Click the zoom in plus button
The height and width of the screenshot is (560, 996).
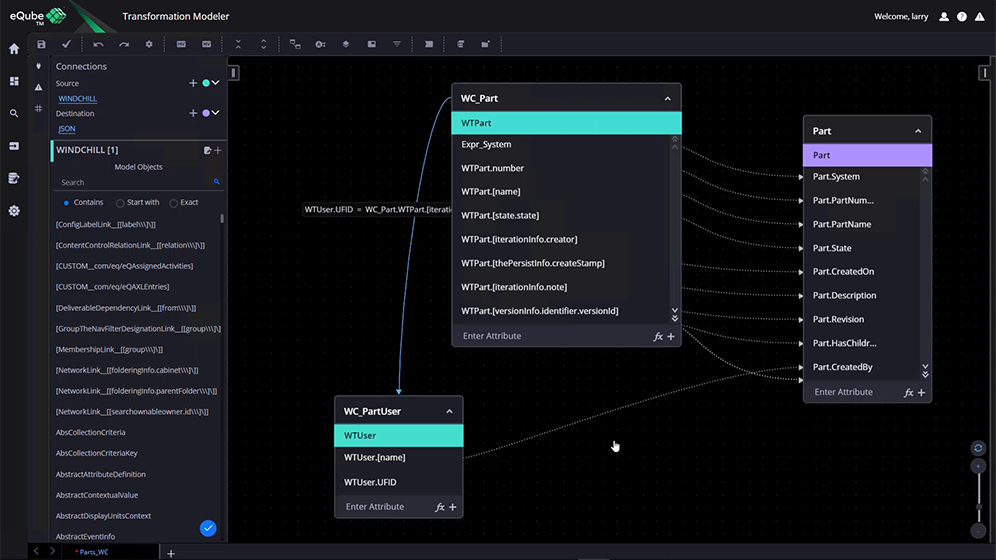click(x=978, y=467)
